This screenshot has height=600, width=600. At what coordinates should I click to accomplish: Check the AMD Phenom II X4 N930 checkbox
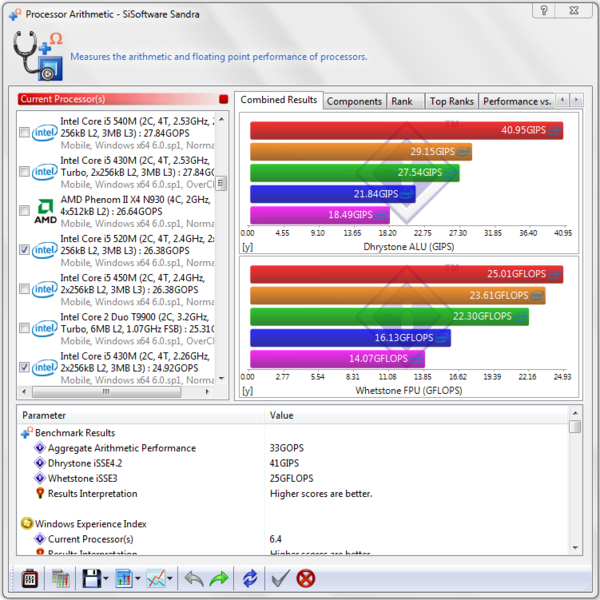[x=24, y=211]
